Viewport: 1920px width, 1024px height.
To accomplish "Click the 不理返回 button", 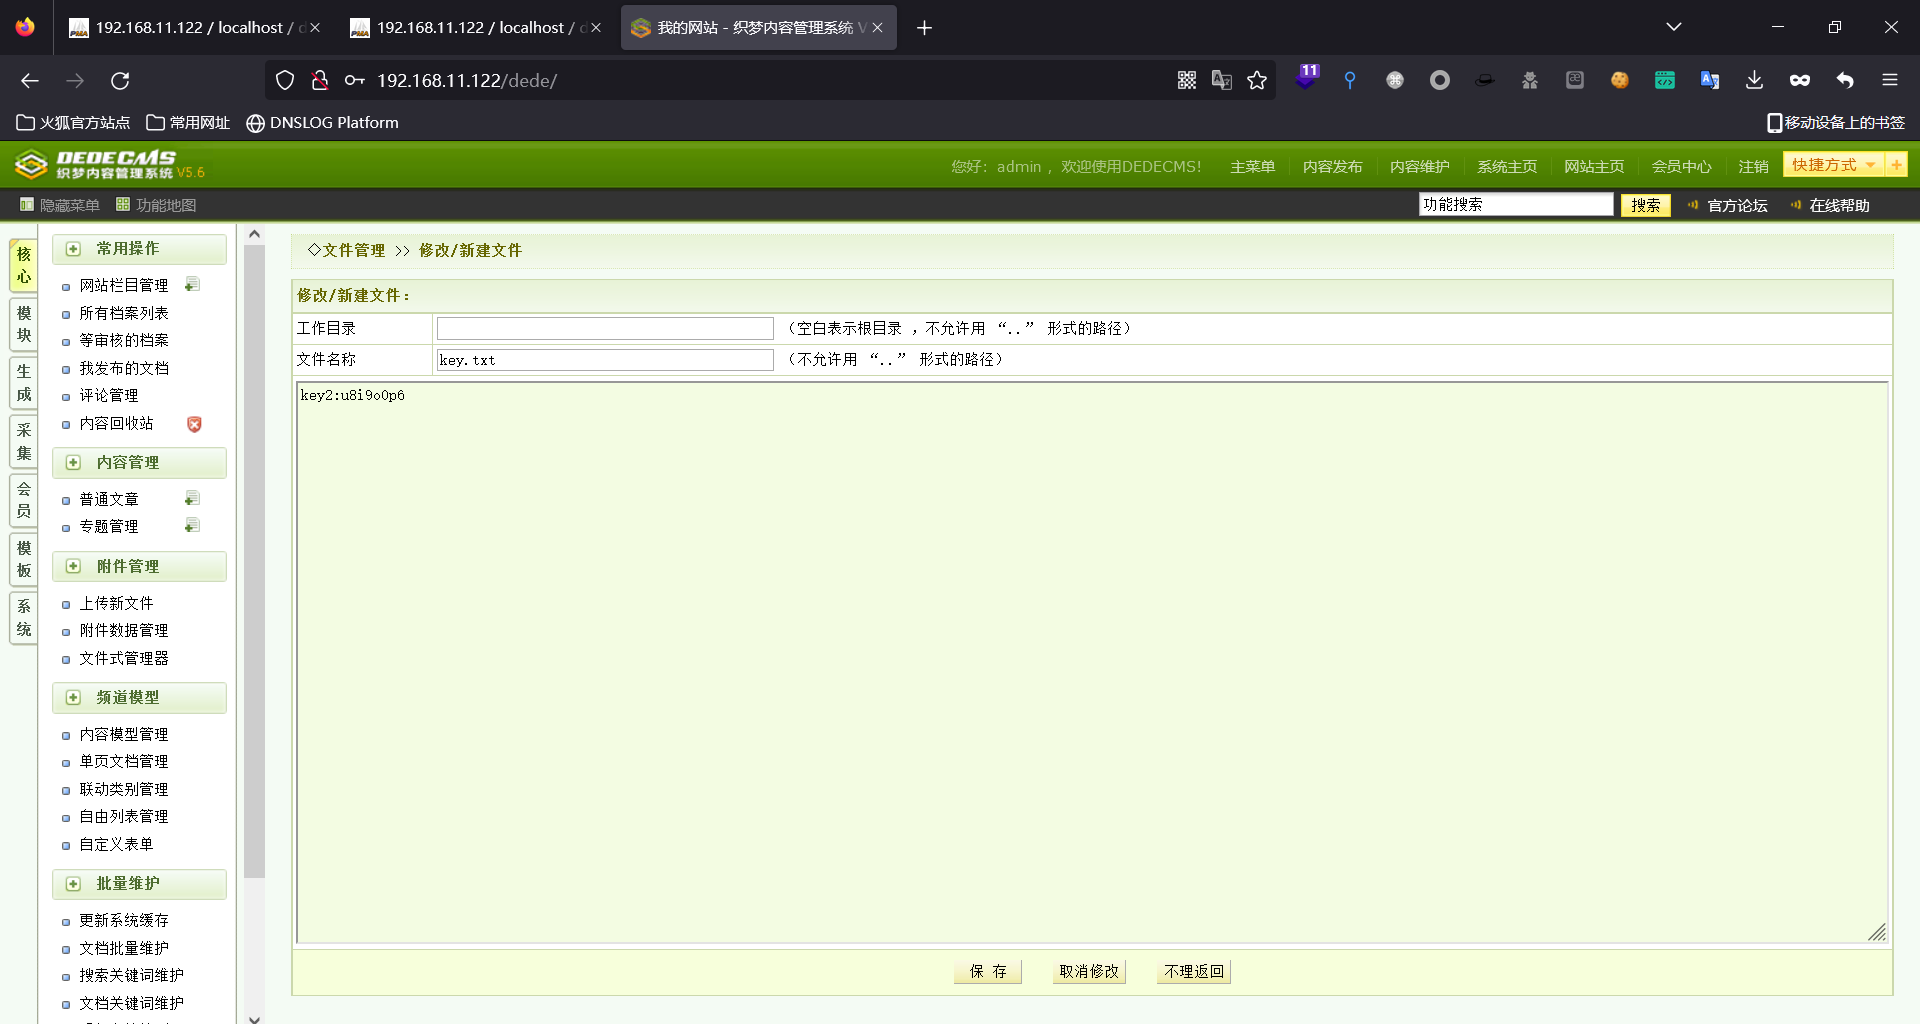I will pyautogui.click(x=1194, y=971).
